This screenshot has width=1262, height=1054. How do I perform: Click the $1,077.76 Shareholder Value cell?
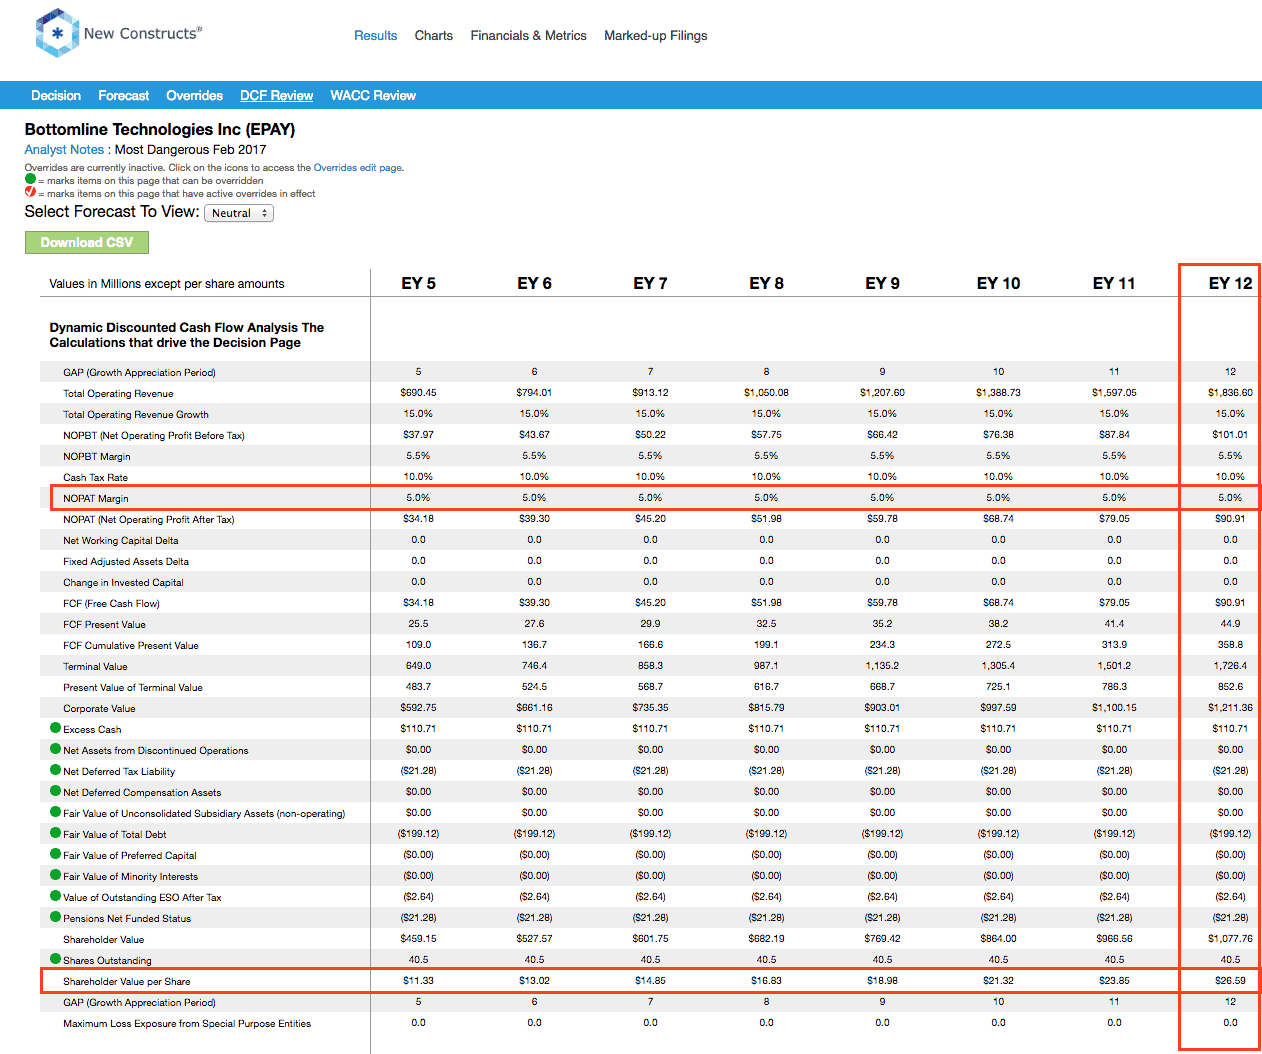coord(1231,938)
